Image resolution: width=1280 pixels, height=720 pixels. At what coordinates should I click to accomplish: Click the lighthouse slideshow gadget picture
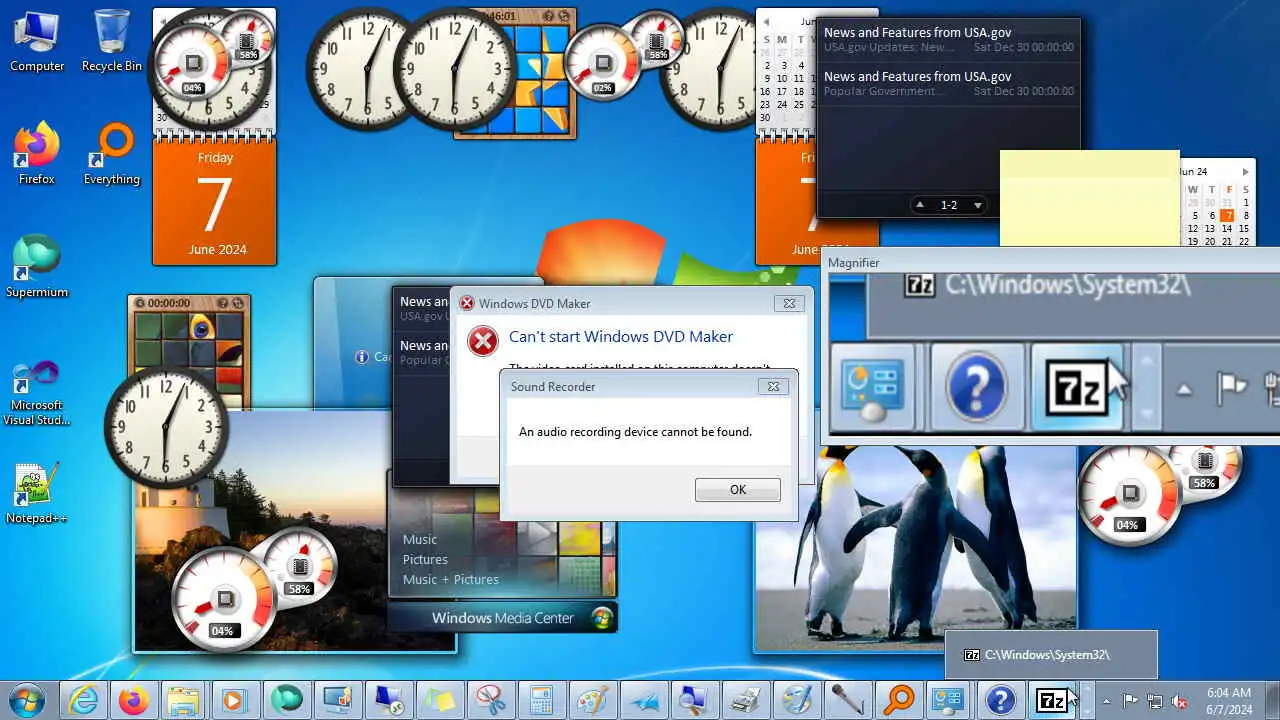click(295, 530)
